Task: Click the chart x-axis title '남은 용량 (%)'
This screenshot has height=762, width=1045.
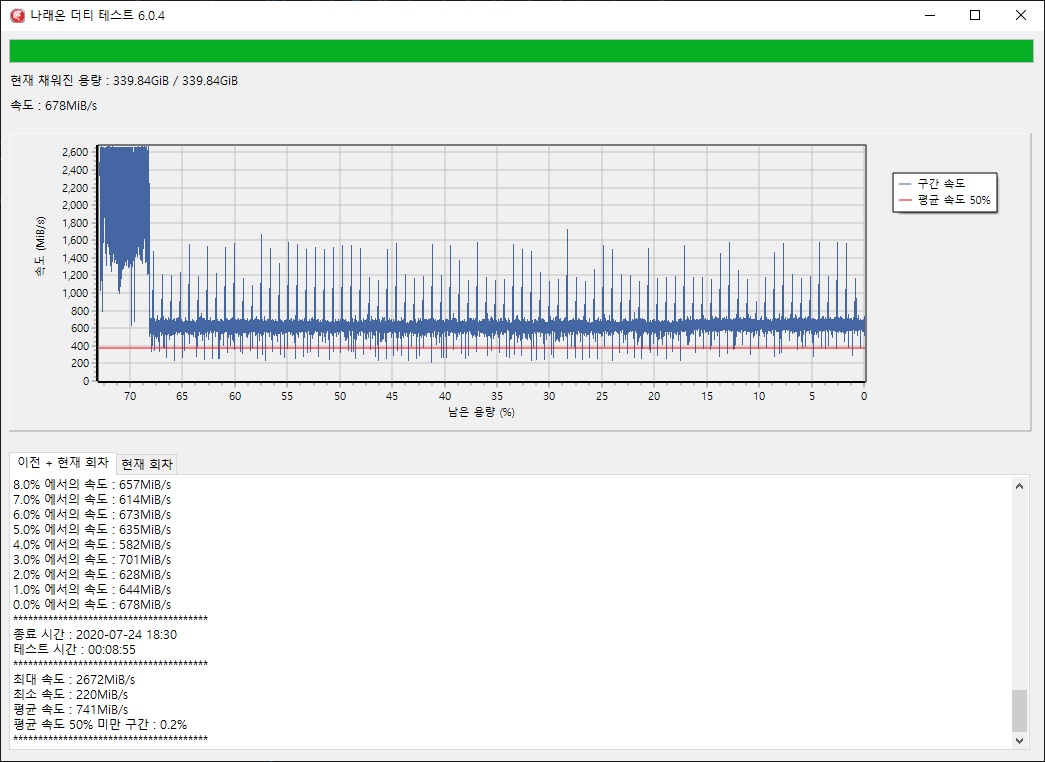Action: coord(481,412)
